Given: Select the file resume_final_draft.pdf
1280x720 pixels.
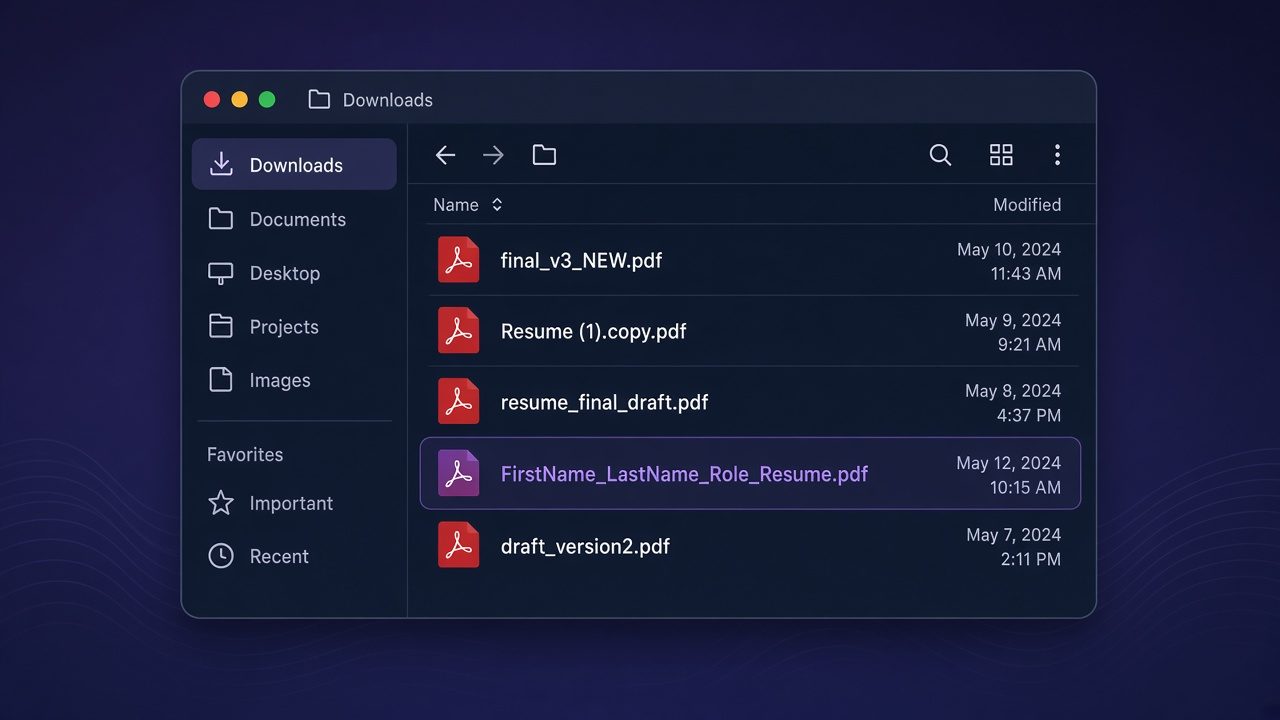Looking at the screenshot, I should (604, 402).
